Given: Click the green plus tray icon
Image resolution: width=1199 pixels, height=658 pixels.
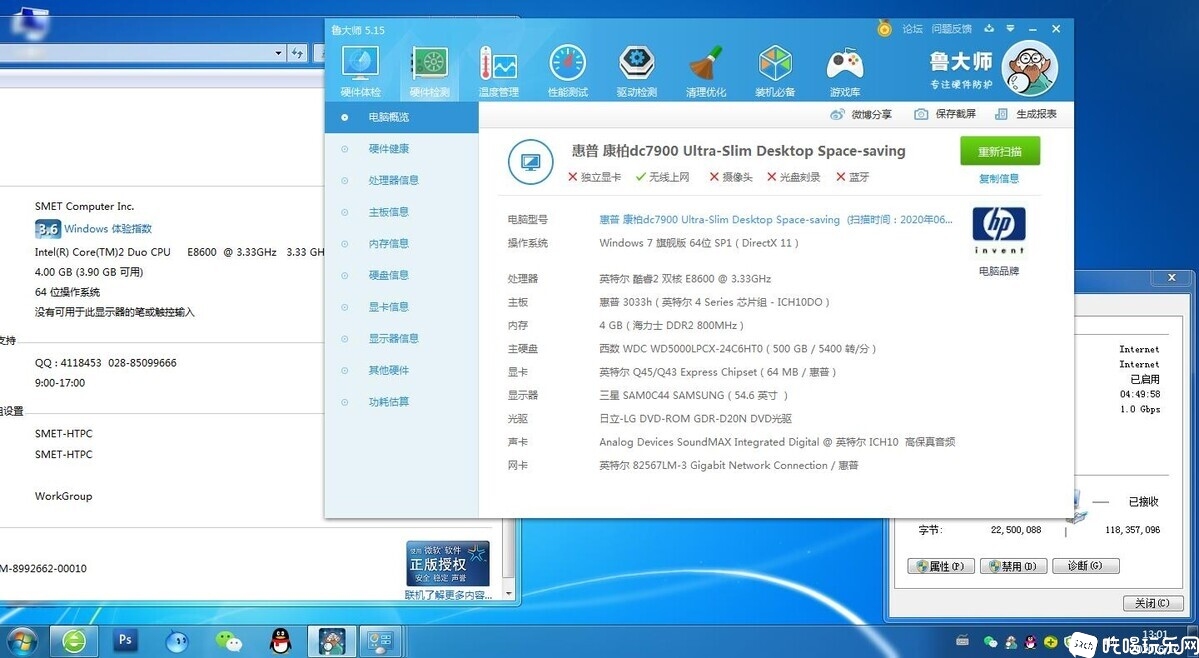Looking at the screenshot, I should click(x=1051, y=641).
